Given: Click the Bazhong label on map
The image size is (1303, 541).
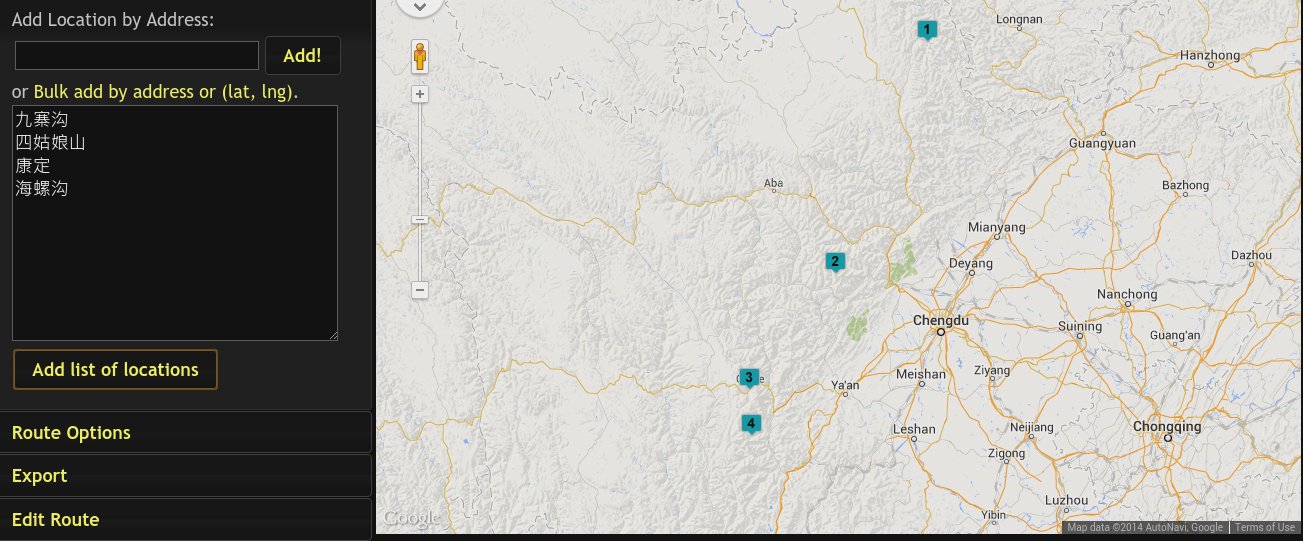Looking at the screenshot, I should (1186, 186).
